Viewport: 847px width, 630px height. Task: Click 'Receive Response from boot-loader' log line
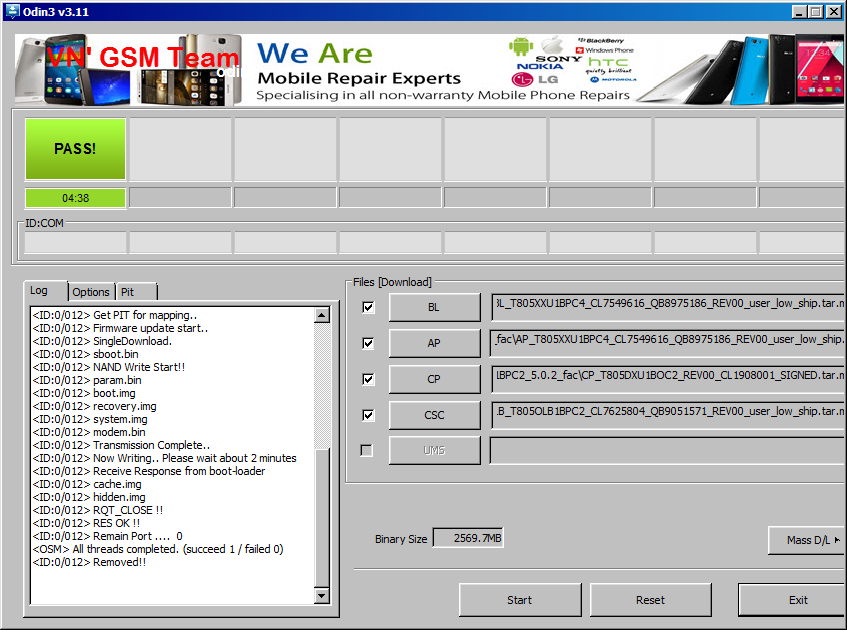point(149,471)
